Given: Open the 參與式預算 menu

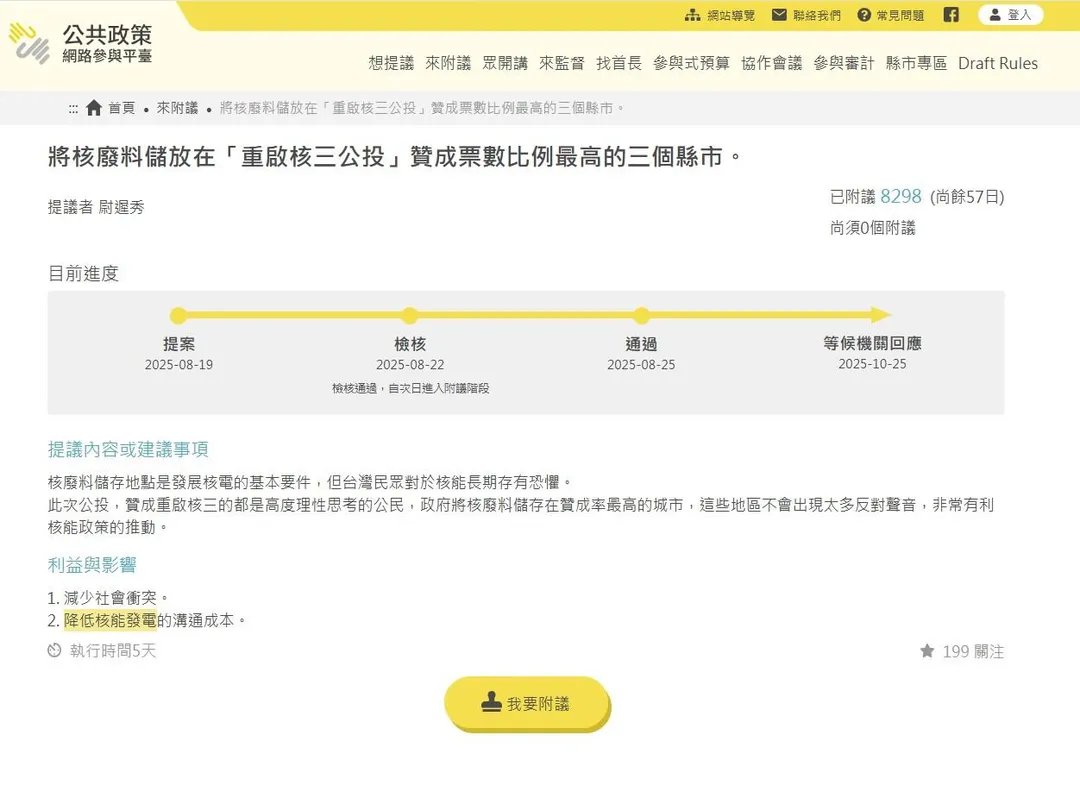Looking at the screenshot, I should 691,63.
